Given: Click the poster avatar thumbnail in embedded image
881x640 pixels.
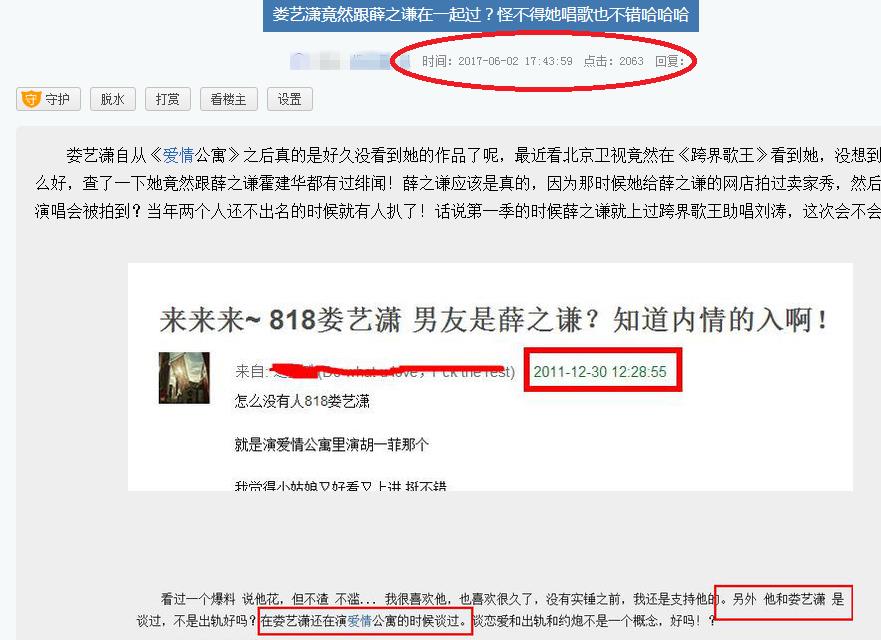Looking at the screenshot, I should pyautogui.click(x=184, y=378).
